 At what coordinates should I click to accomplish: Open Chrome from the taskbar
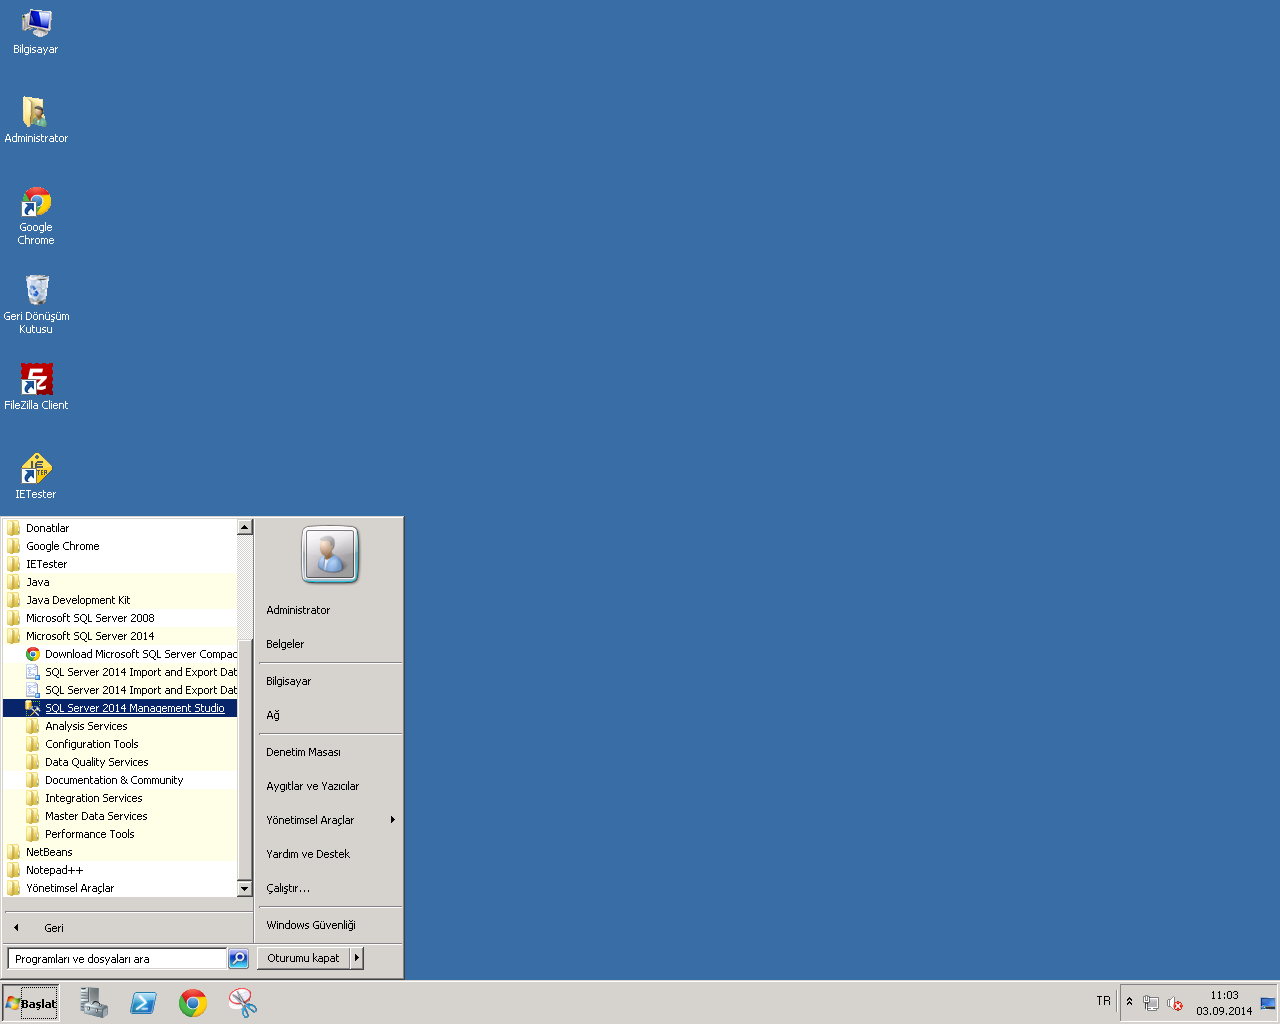(193, 1003)
